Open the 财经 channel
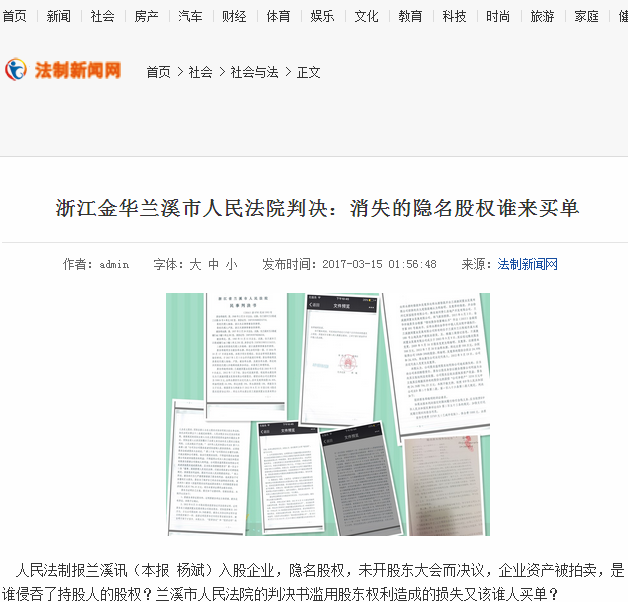Image resolution: width=628 pixels, height=602 pixels. (x=234, y=16)
